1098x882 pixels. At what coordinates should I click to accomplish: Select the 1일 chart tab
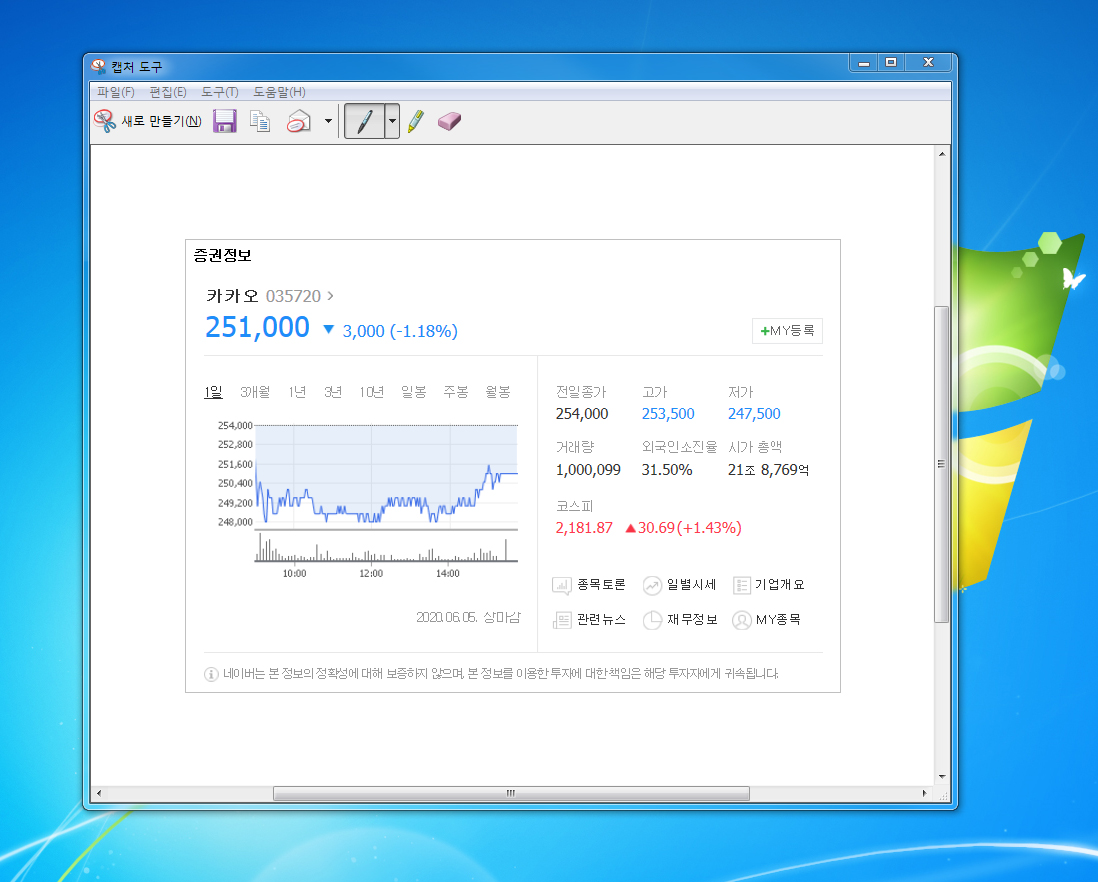click(213, 392)
